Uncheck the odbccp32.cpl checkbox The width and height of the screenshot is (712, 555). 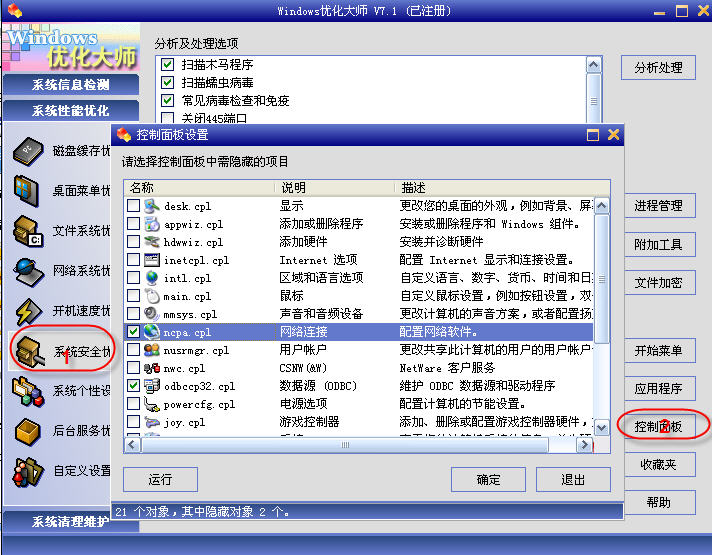133,386
